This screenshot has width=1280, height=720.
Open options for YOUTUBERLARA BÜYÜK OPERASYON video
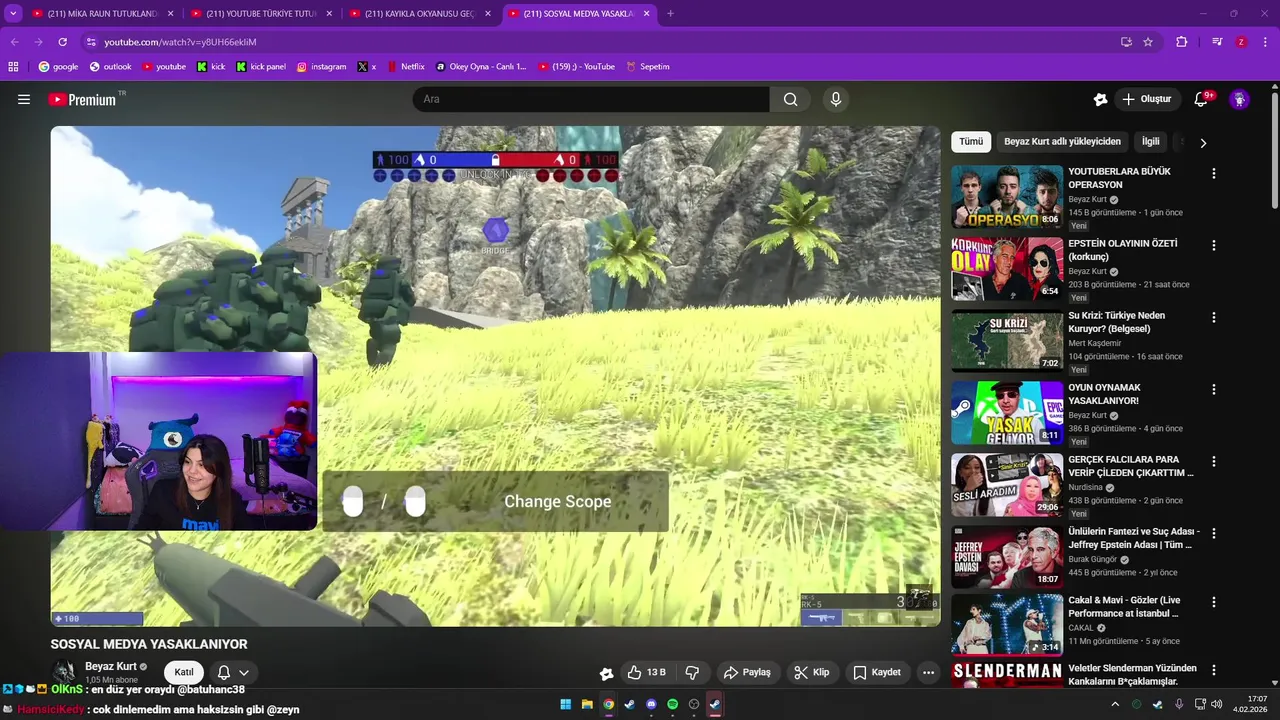[x=1214, y=173]
